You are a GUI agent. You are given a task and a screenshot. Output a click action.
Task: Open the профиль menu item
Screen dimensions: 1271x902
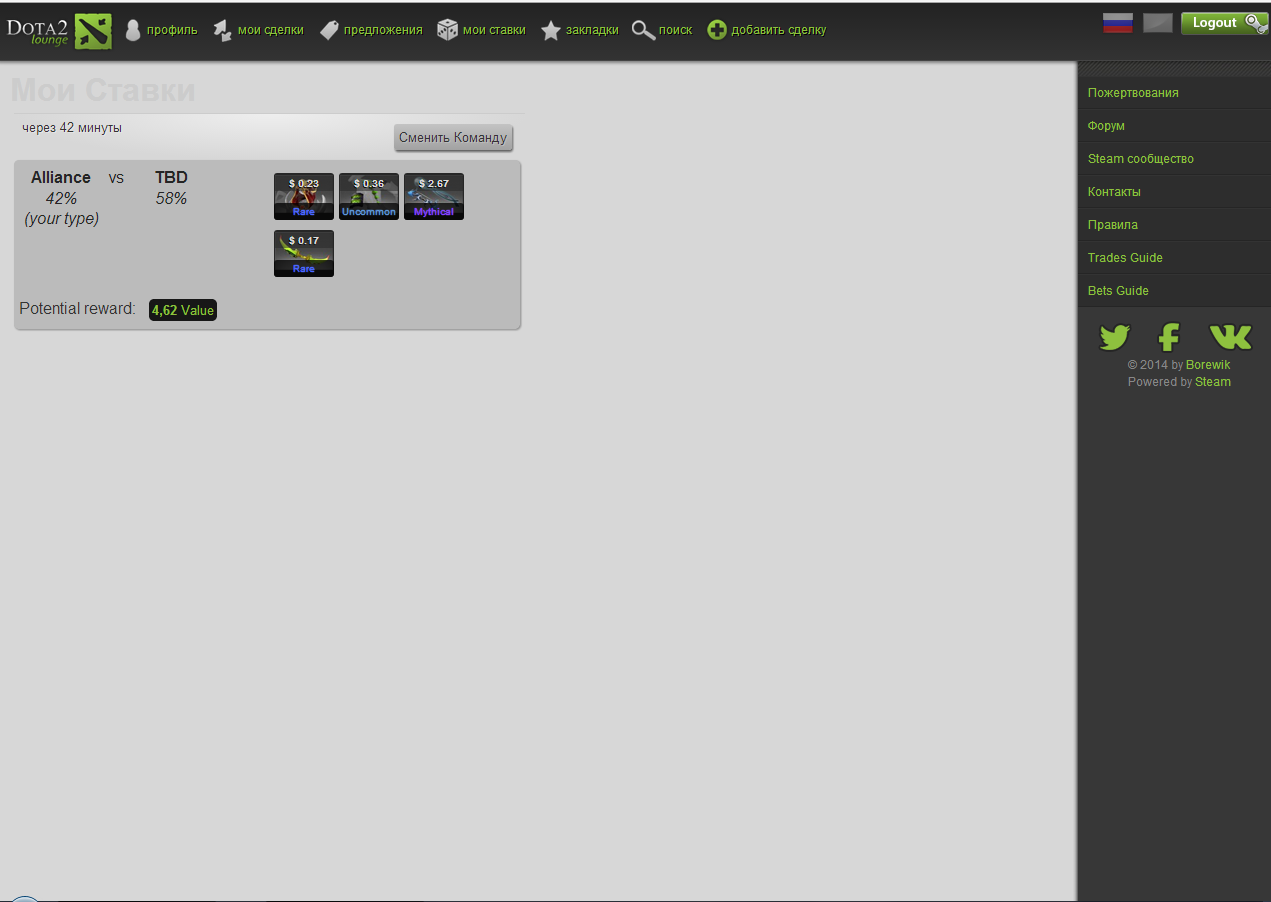pyautogui.click(x=171, y=30)
